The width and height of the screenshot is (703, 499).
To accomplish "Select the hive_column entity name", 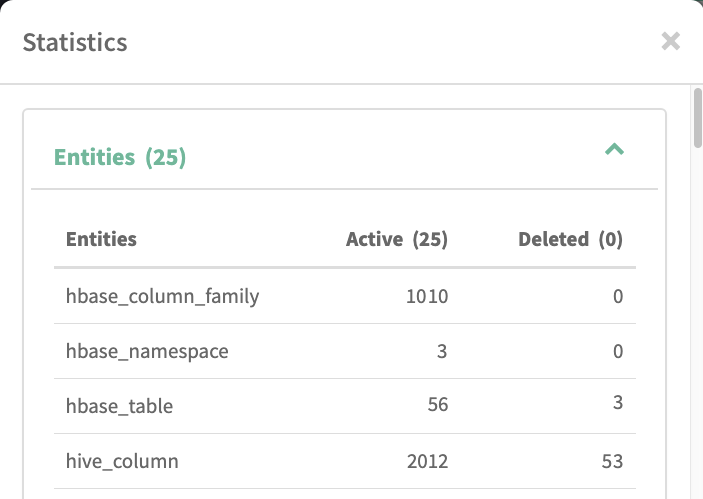I will (x=122, y=461).
